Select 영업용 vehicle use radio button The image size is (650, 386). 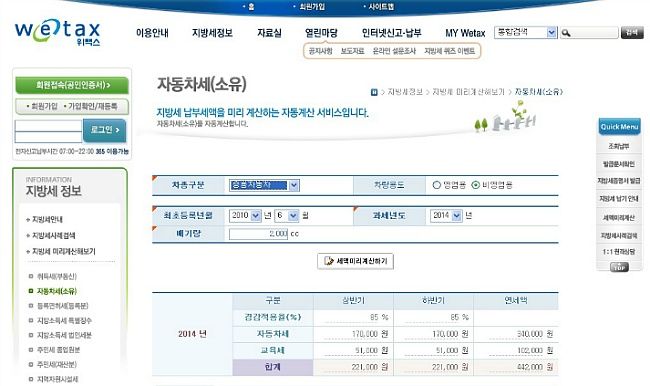(437, 185)
